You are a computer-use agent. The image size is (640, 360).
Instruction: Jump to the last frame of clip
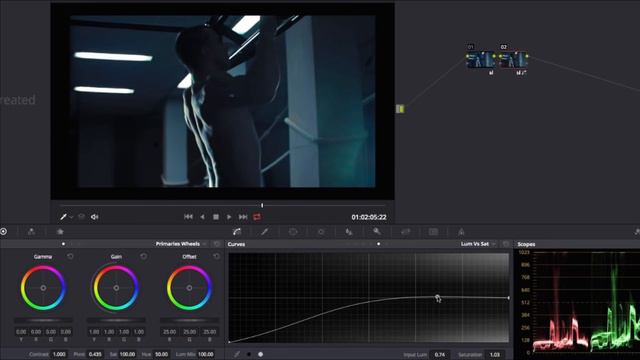tap(243, 217)
